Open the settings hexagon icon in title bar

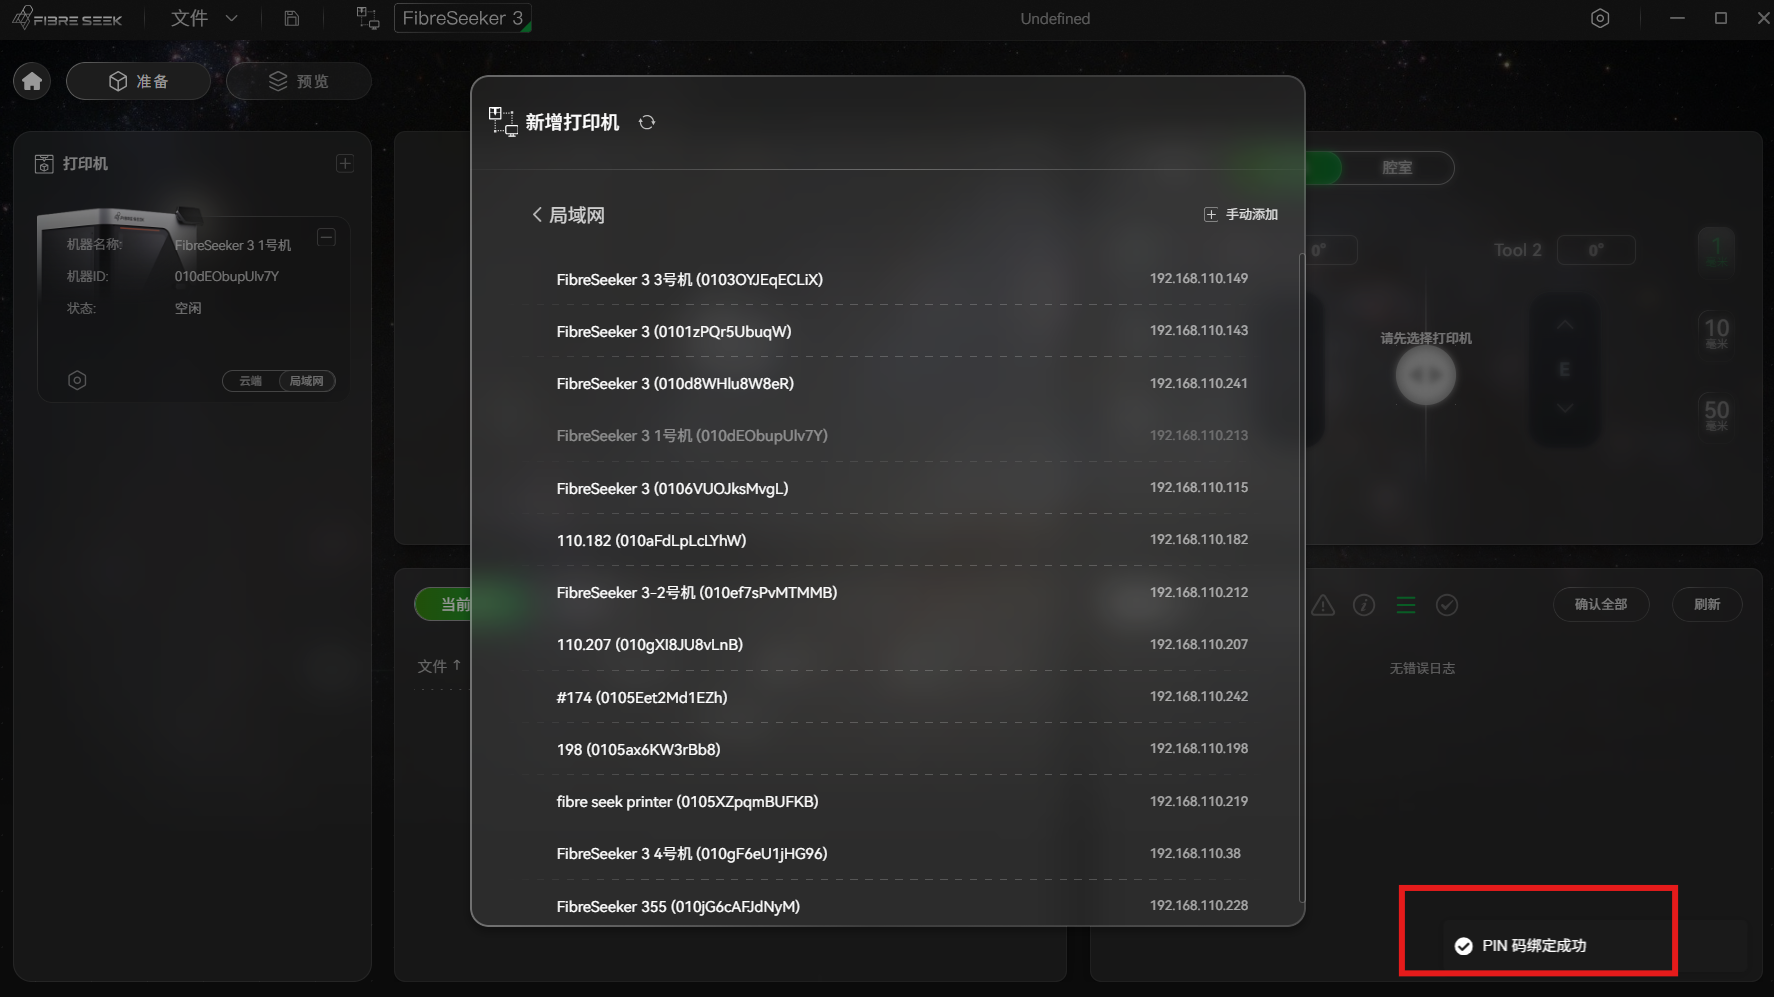pyautogui.click(x=1600, y=18)
